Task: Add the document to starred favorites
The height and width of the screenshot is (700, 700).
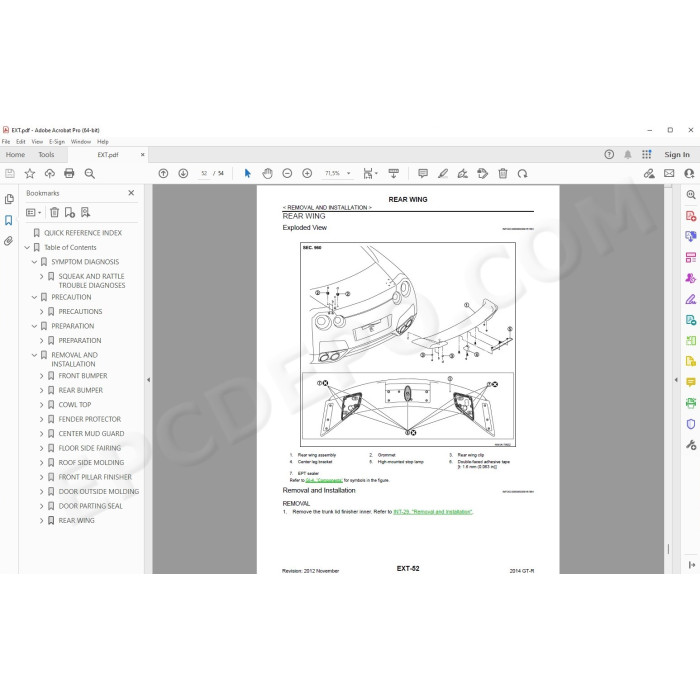Action: tap(29, 173)
